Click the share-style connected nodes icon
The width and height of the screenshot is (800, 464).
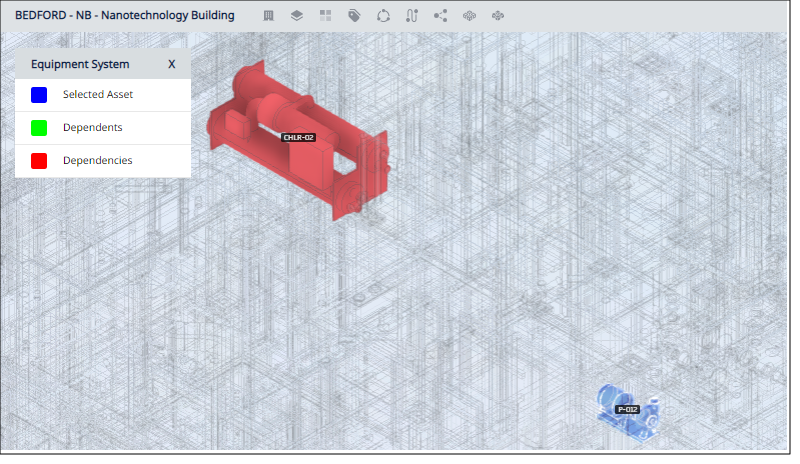(x=440, y=16)
